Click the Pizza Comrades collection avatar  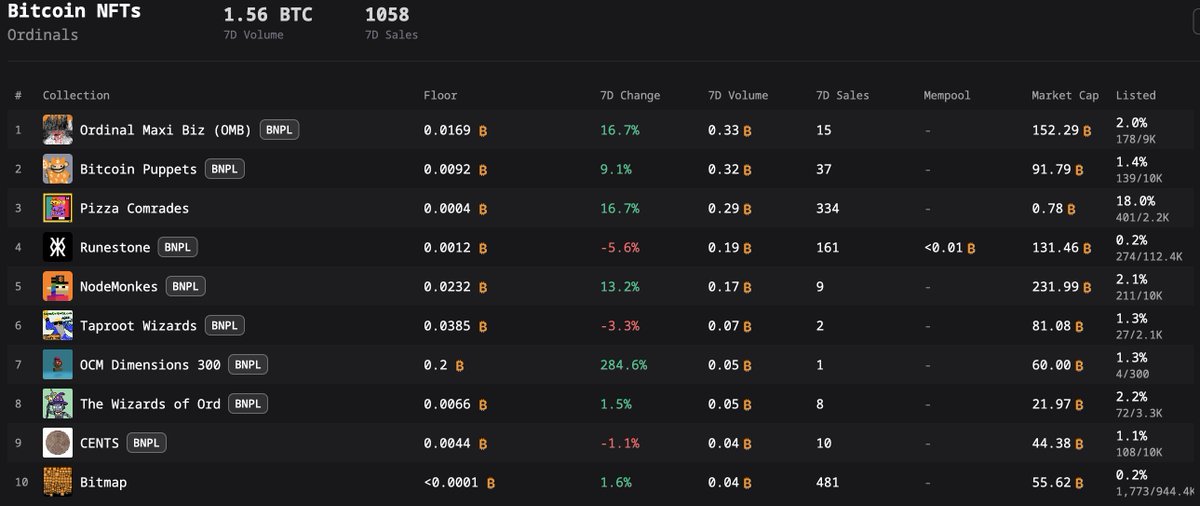click(x=57, y=208)
